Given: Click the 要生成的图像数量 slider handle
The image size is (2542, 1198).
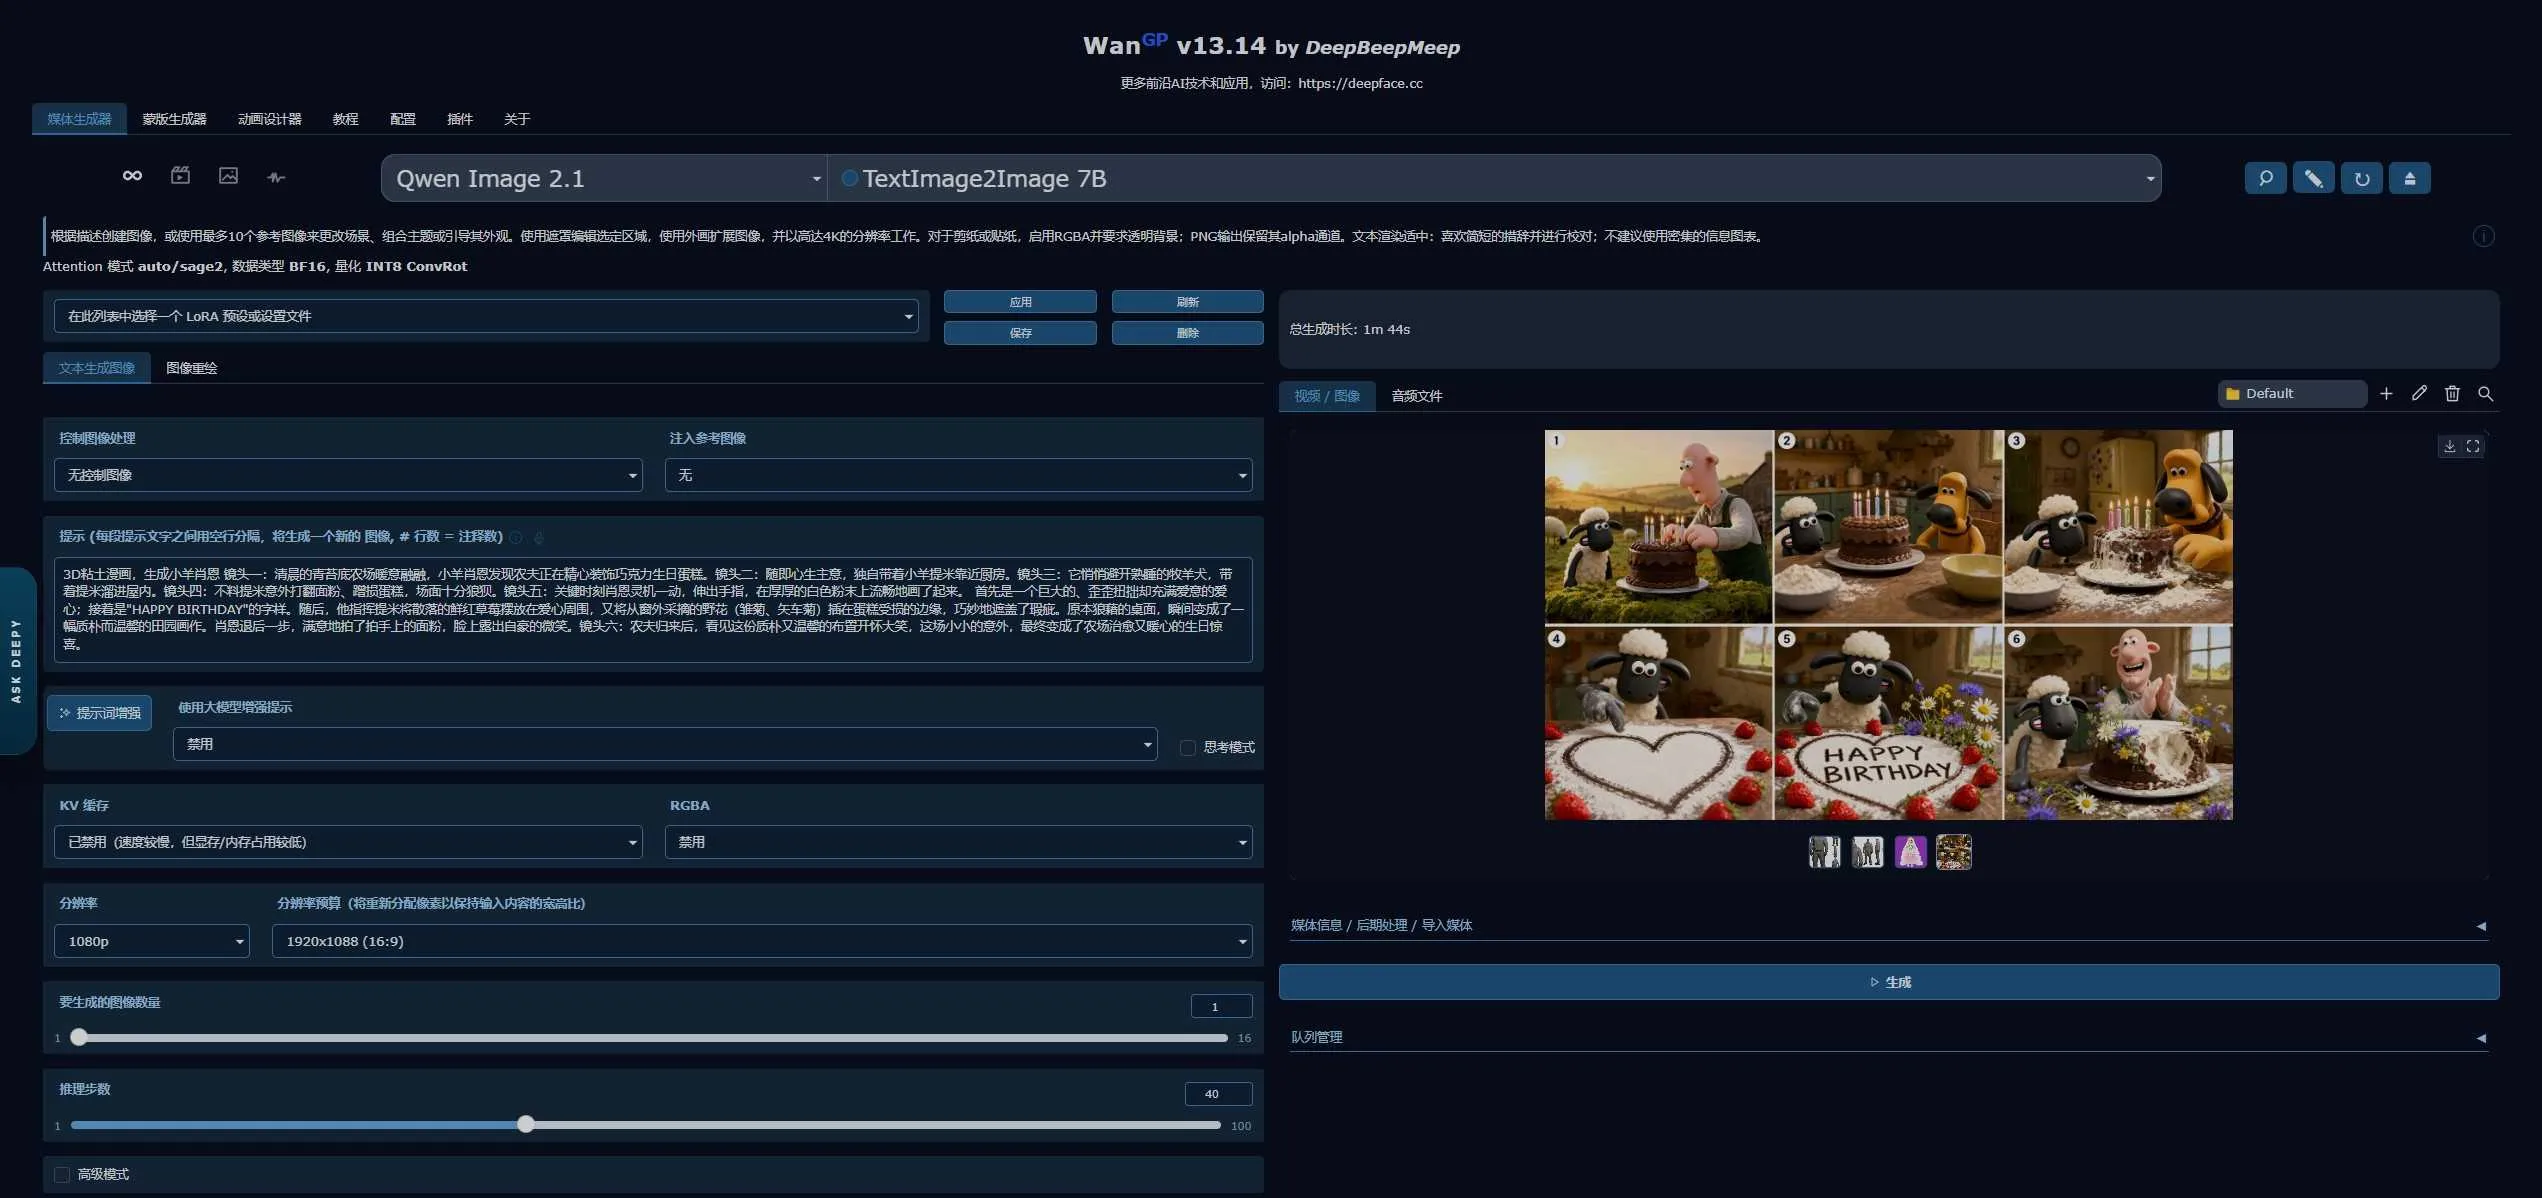Looking at the screenshot, I should click(x=79, y=1037).
